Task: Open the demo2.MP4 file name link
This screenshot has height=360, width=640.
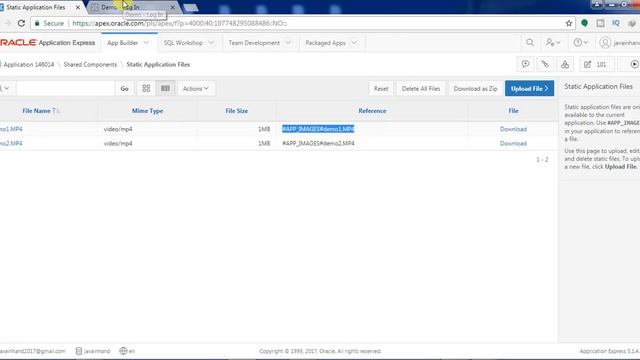Action: click(11, 143)
